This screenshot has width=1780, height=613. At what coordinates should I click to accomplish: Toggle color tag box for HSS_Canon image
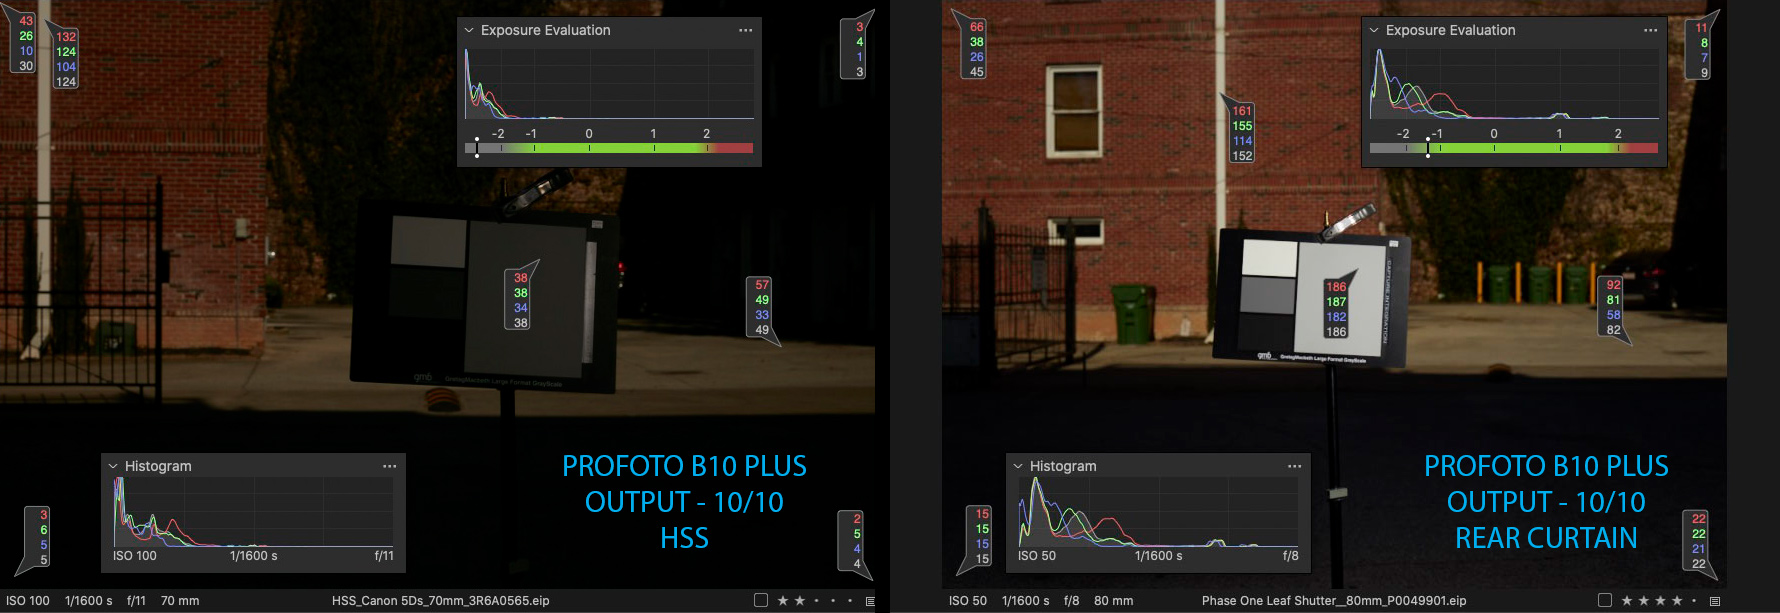click(x=761, y=601)
